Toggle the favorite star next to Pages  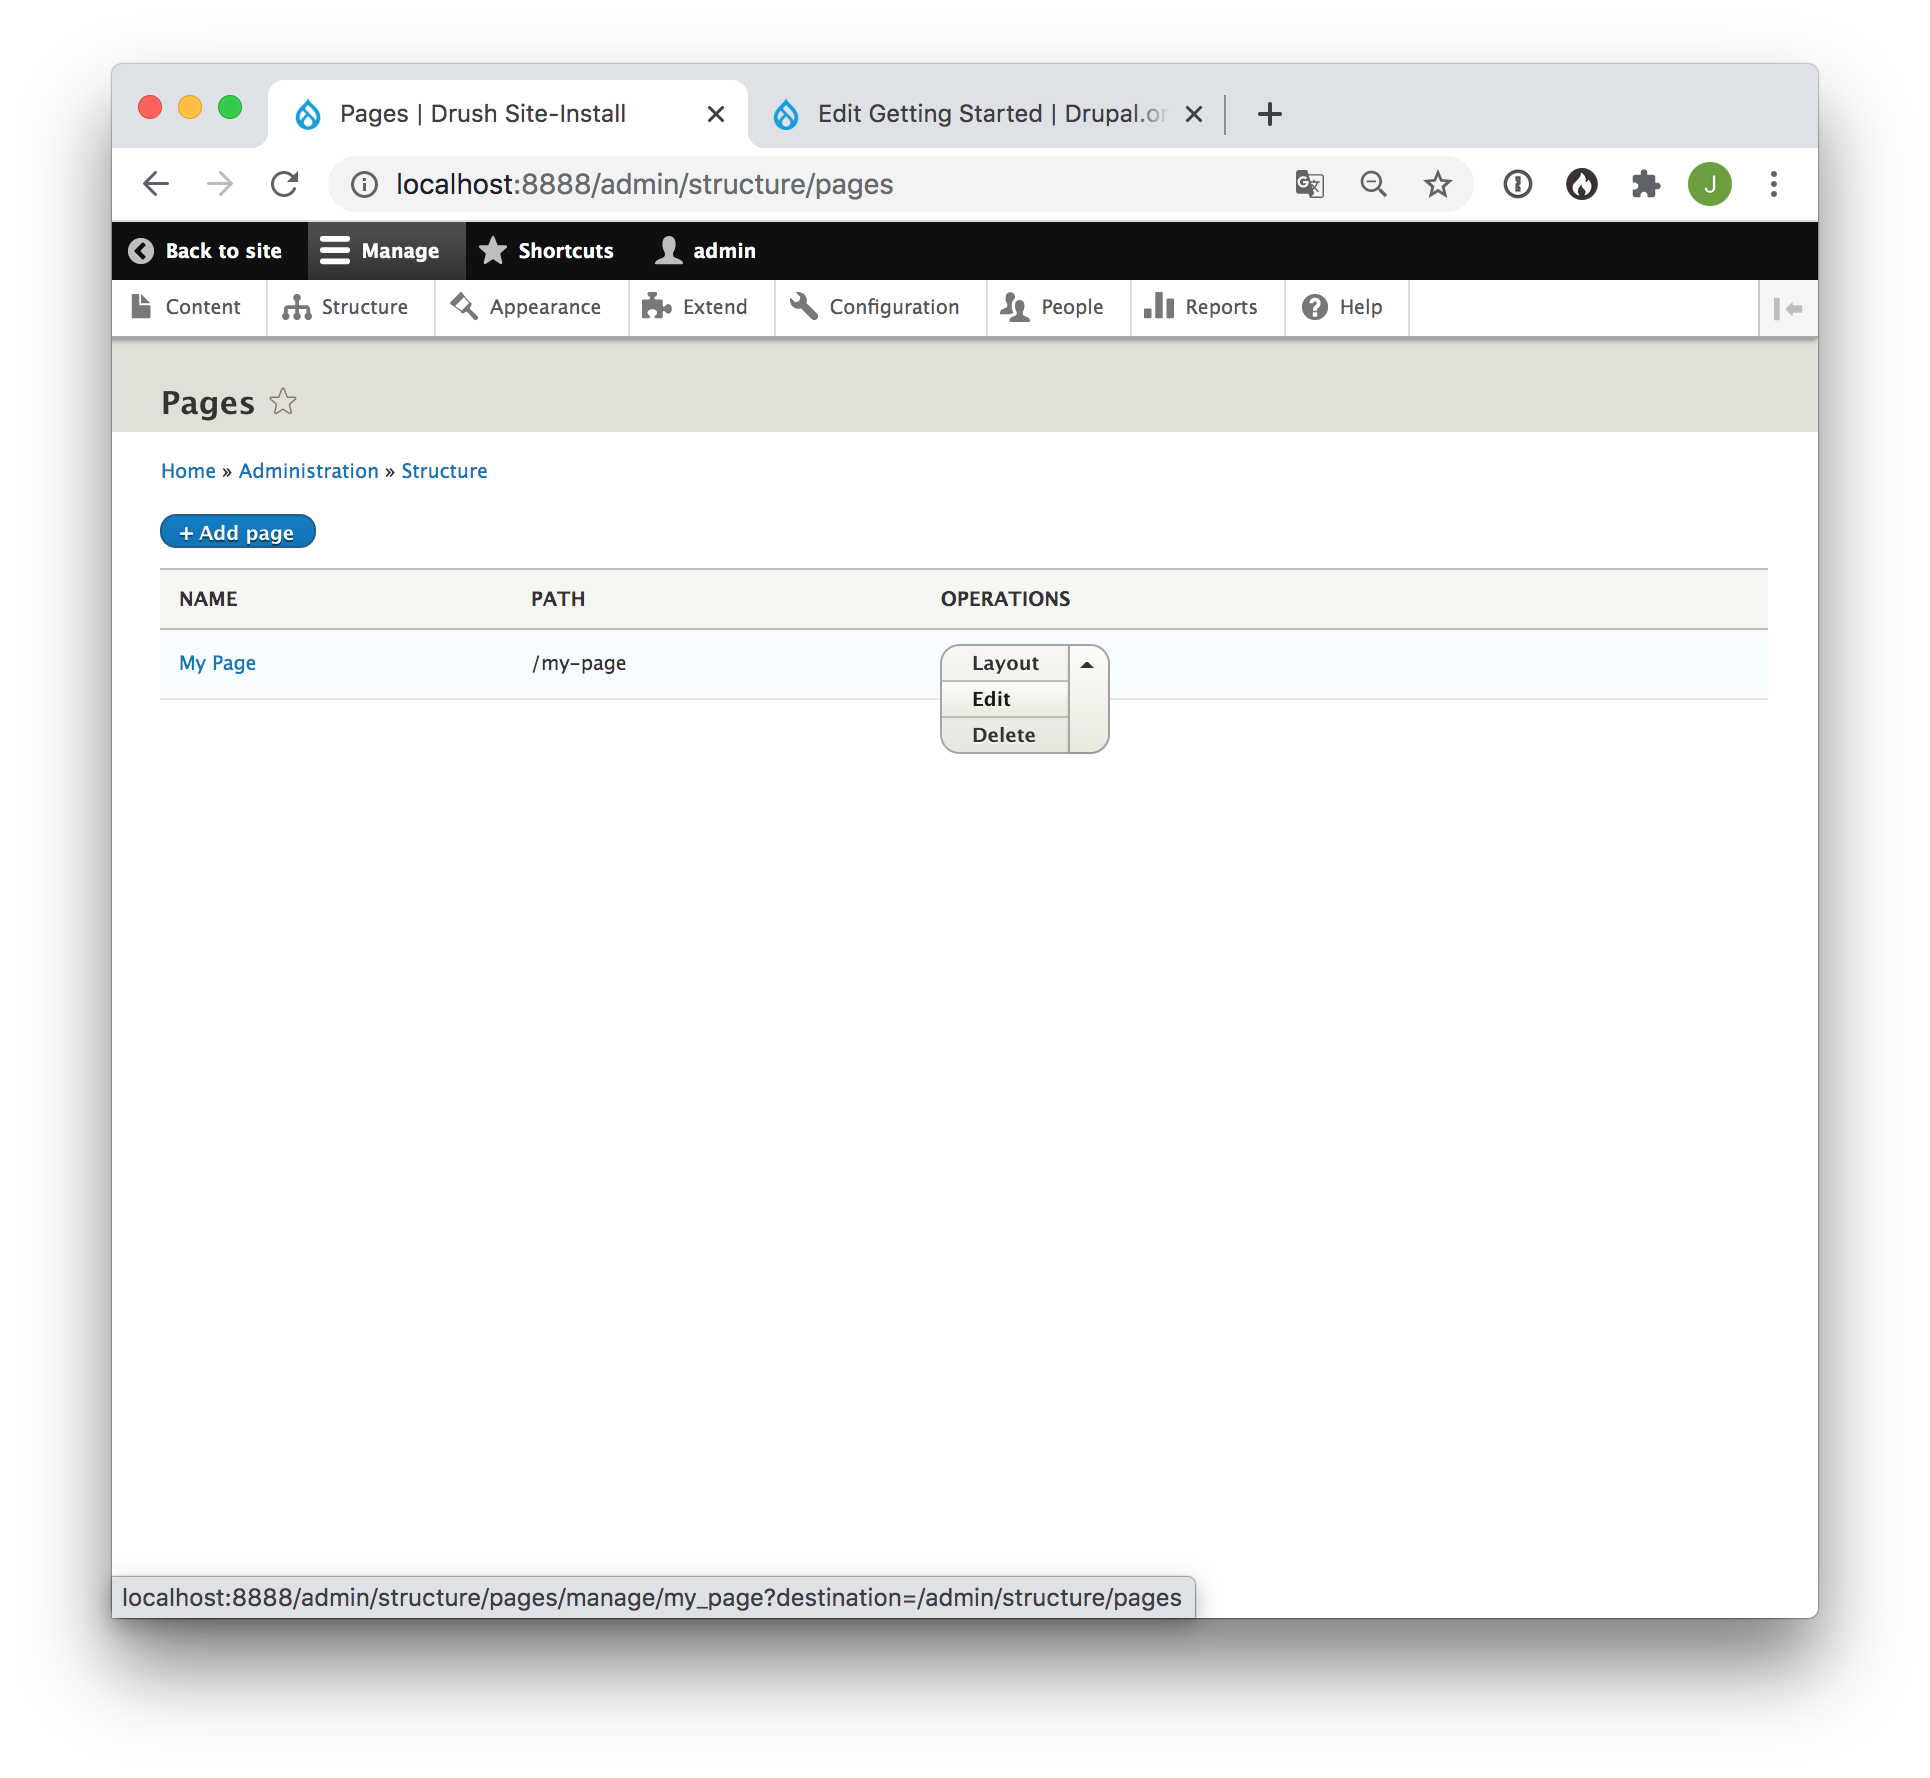click(x=283, y=401)
